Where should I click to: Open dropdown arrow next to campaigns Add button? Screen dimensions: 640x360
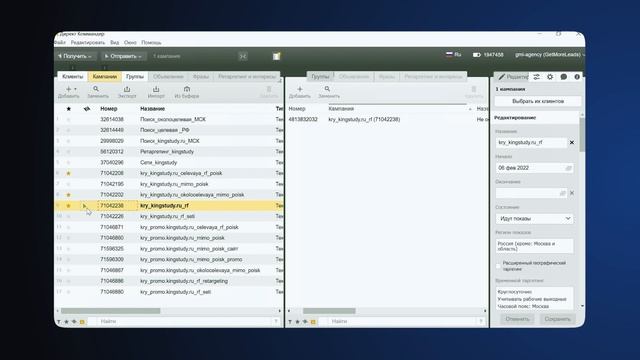click(75, 89)
